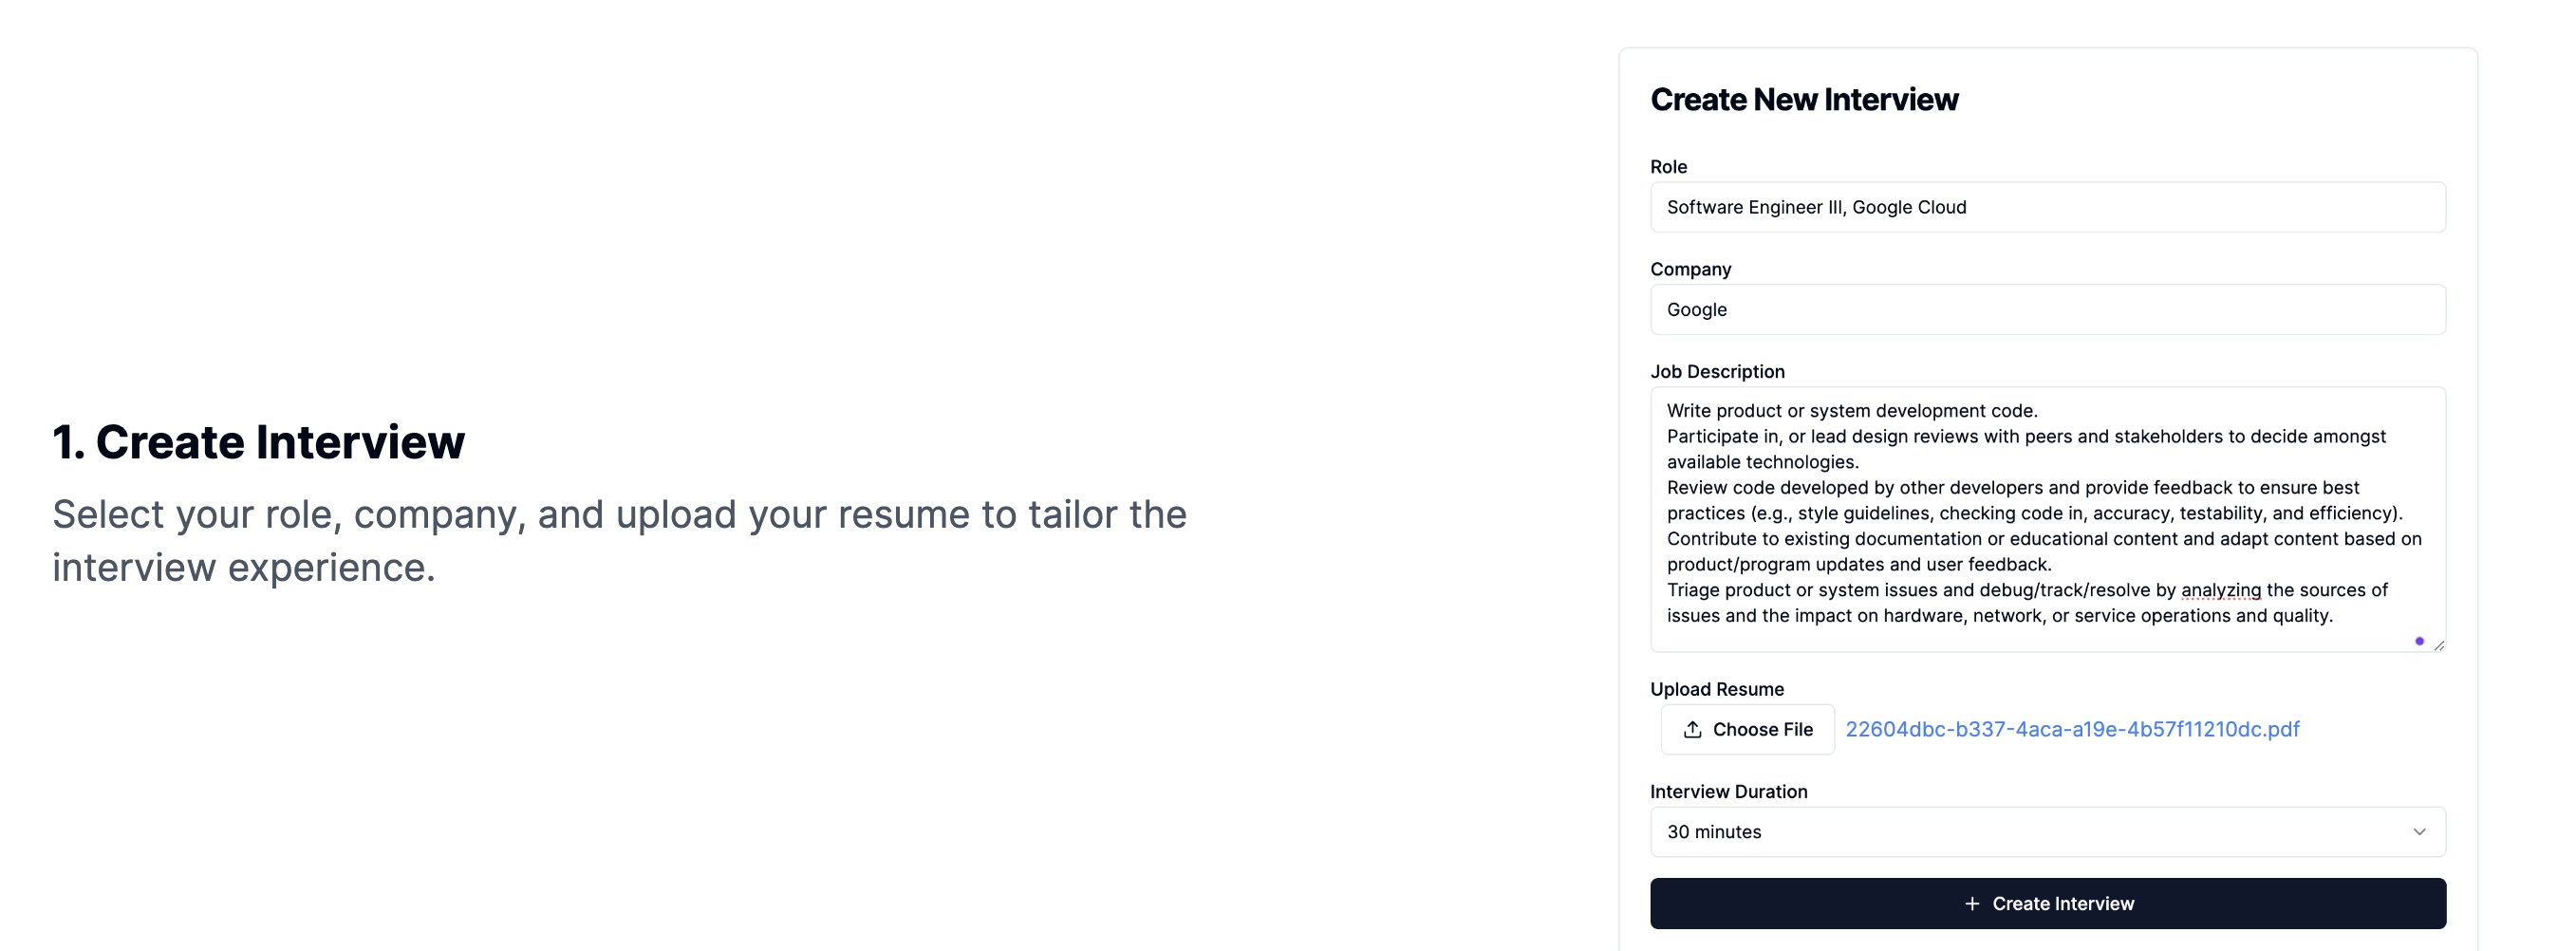
Task: Click the Upload Resume label
Action: coord(1716,688)
